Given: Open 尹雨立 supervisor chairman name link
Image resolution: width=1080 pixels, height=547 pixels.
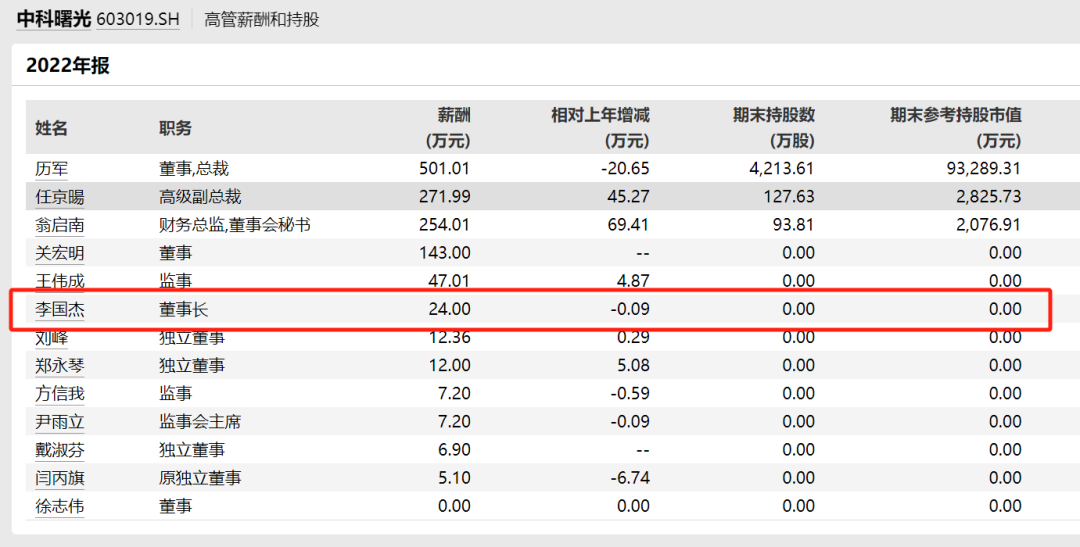Looking at the screenshot, I should click(60, 422).
